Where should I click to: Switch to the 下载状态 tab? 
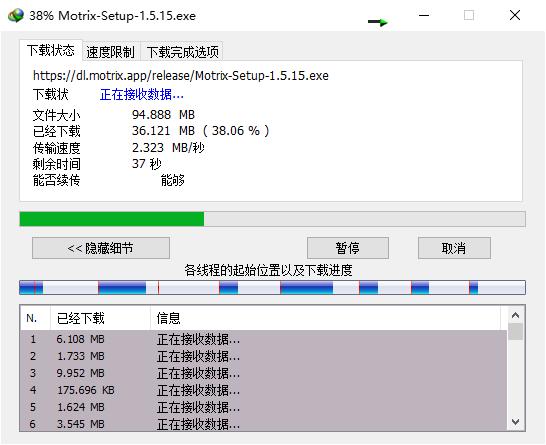(51, 50)
